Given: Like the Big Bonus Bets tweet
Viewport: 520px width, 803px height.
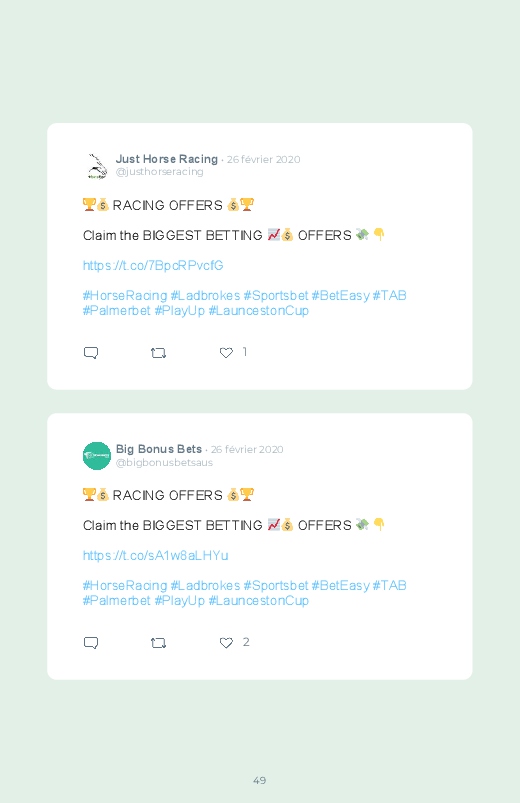Looking at the screenshot, I should (226, 643).
